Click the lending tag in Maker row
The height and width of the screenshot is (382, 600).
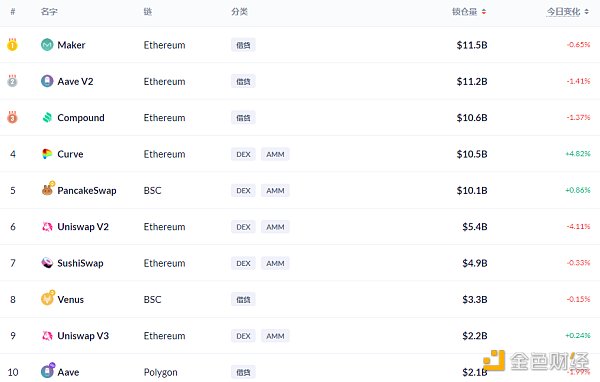coord(243,45)
